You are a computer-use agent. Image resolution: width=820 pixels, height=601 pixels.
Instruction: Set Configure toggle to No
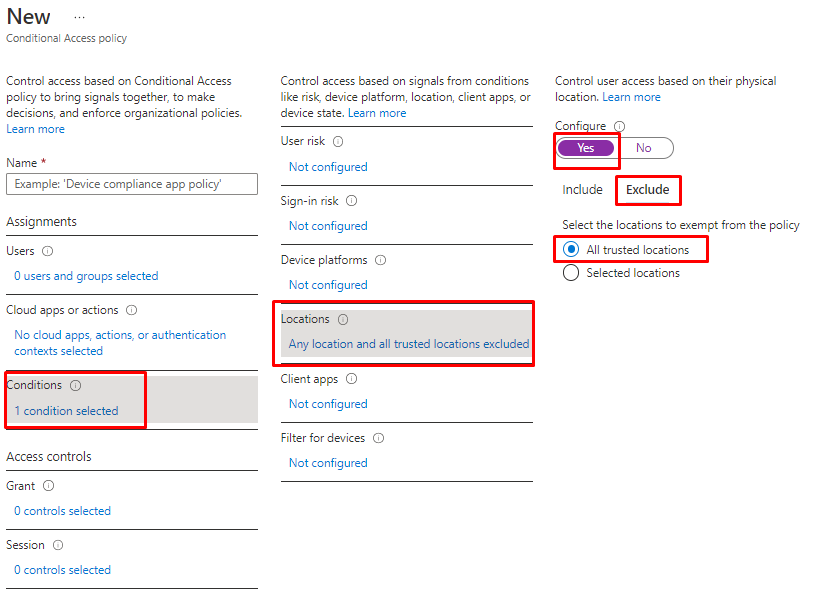[x=643, y=148]
